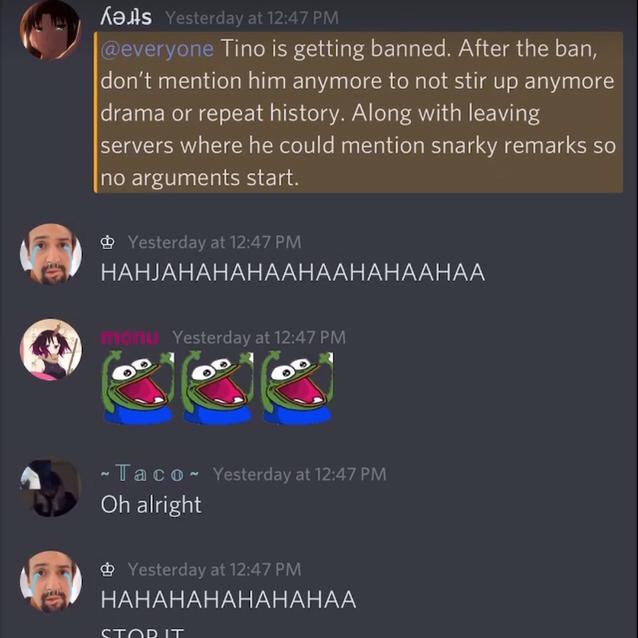Click the pink 'monu' username

pos(129,338)
